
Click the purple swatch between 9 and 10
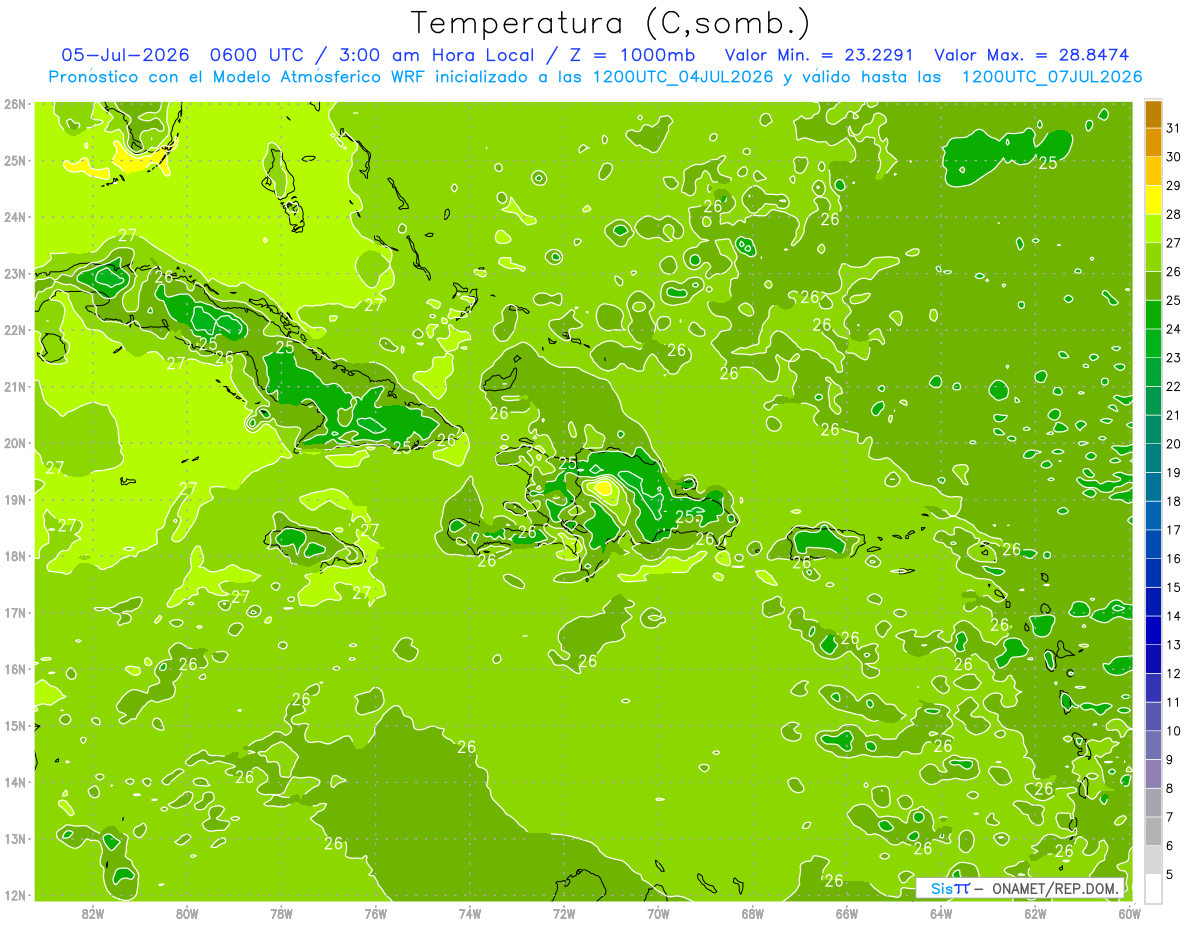click(1153, 745)
